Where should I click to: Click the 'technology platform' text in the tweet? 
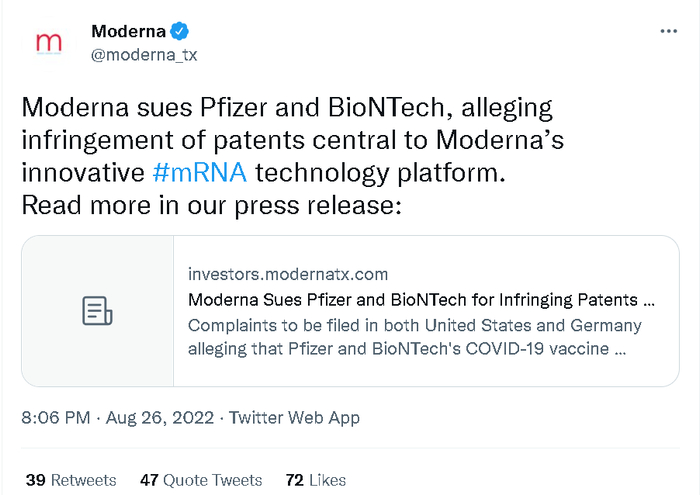point(379,172)
